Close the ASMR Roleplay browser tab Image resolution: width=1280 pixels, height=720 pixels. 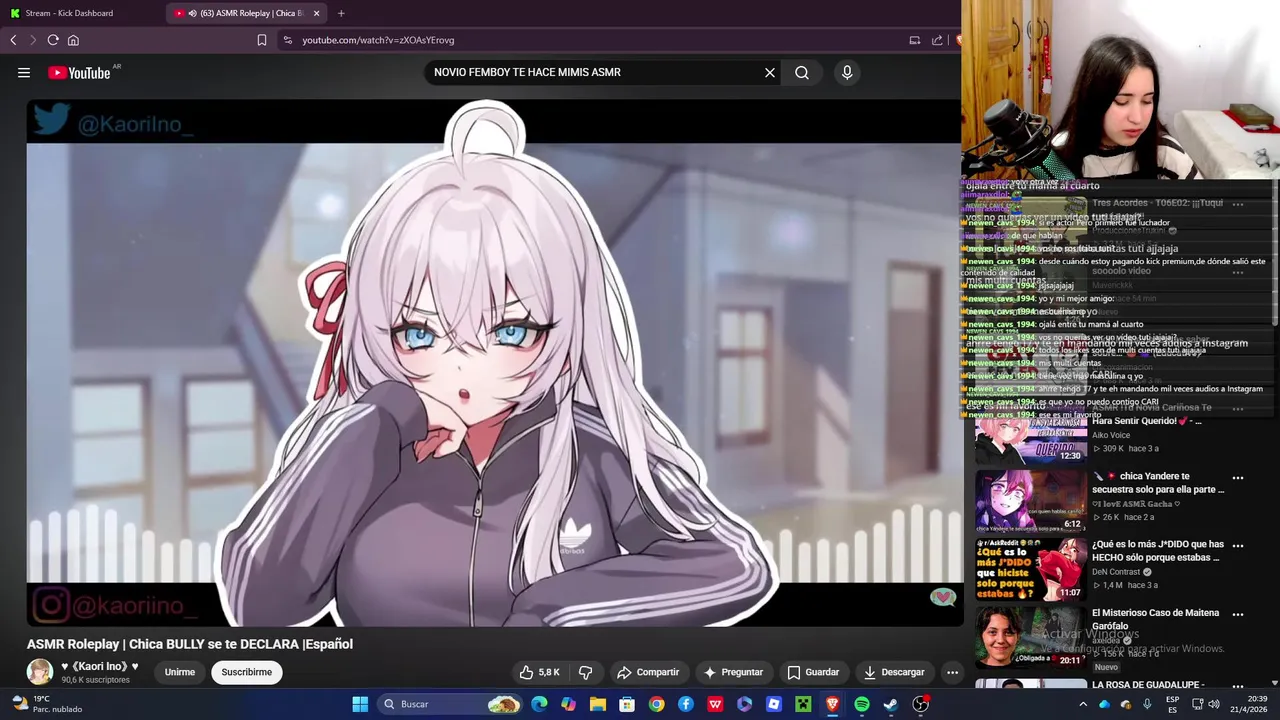coord(316,13)
